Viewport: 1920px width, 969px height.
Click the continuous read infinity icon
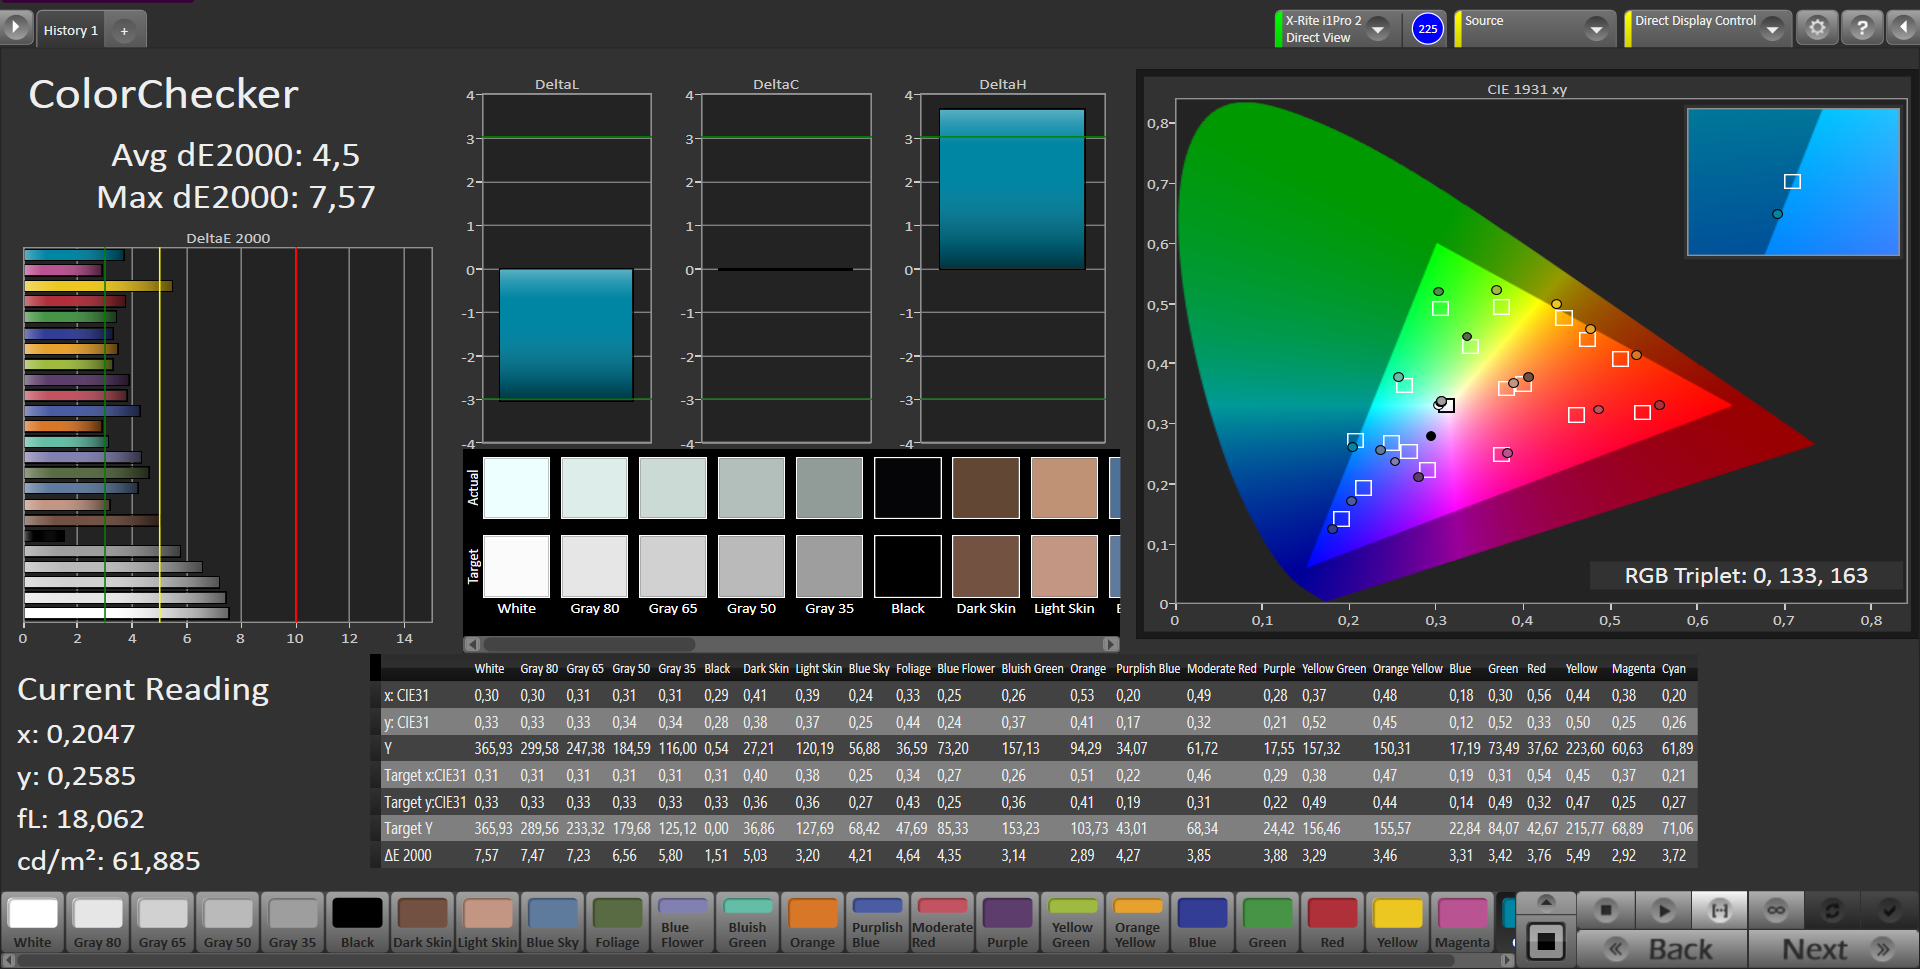(x=1776, y=910)
